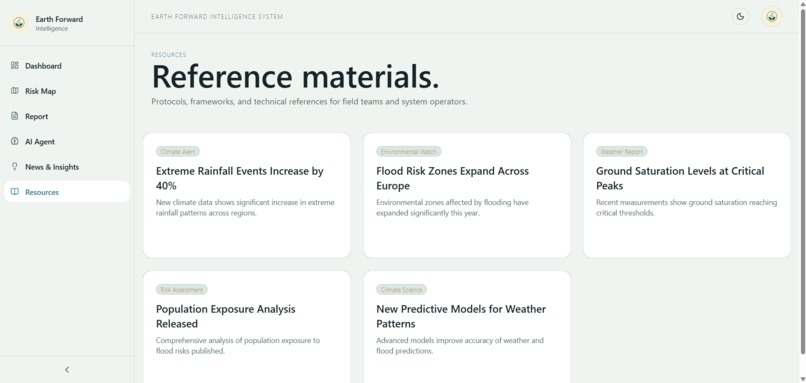The width and height of the screenshot is (806, 383).
Task: Click 'Comprehensive analysis of population exposure' description
Action: coord(238,345)
